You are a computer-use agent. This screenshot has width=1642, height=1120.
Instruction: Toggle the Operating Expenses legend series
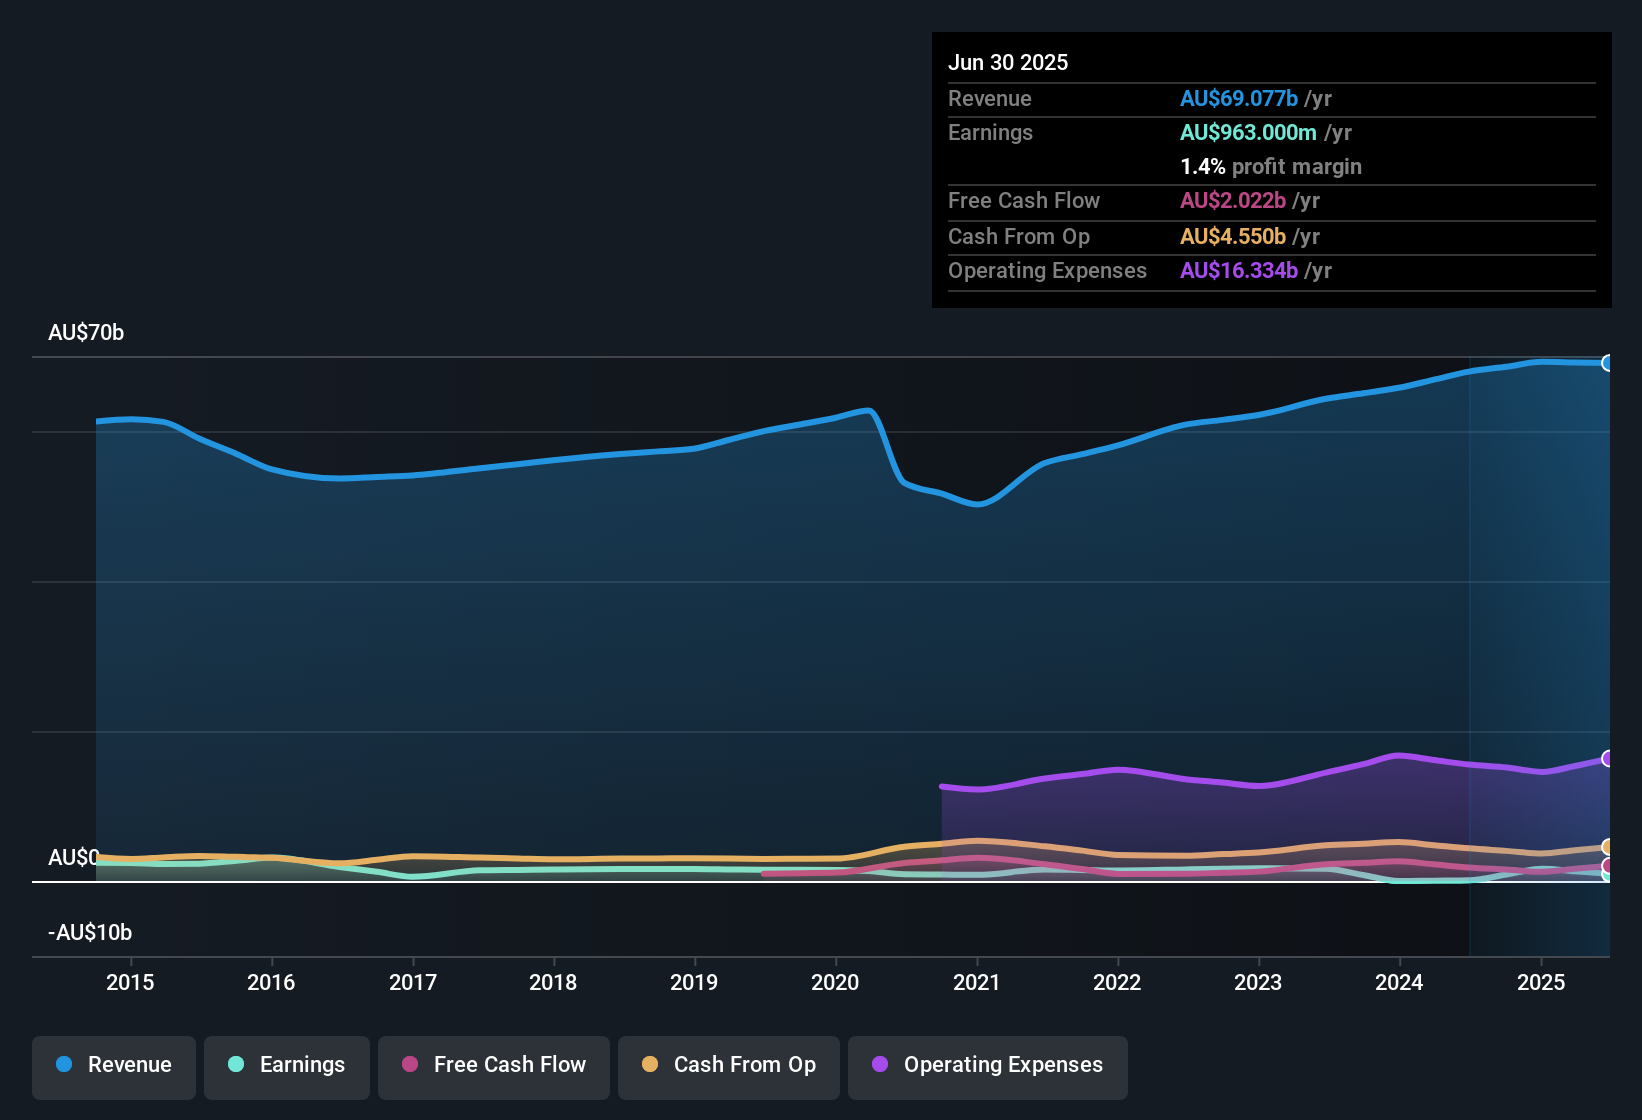[x=988, y=1065]
